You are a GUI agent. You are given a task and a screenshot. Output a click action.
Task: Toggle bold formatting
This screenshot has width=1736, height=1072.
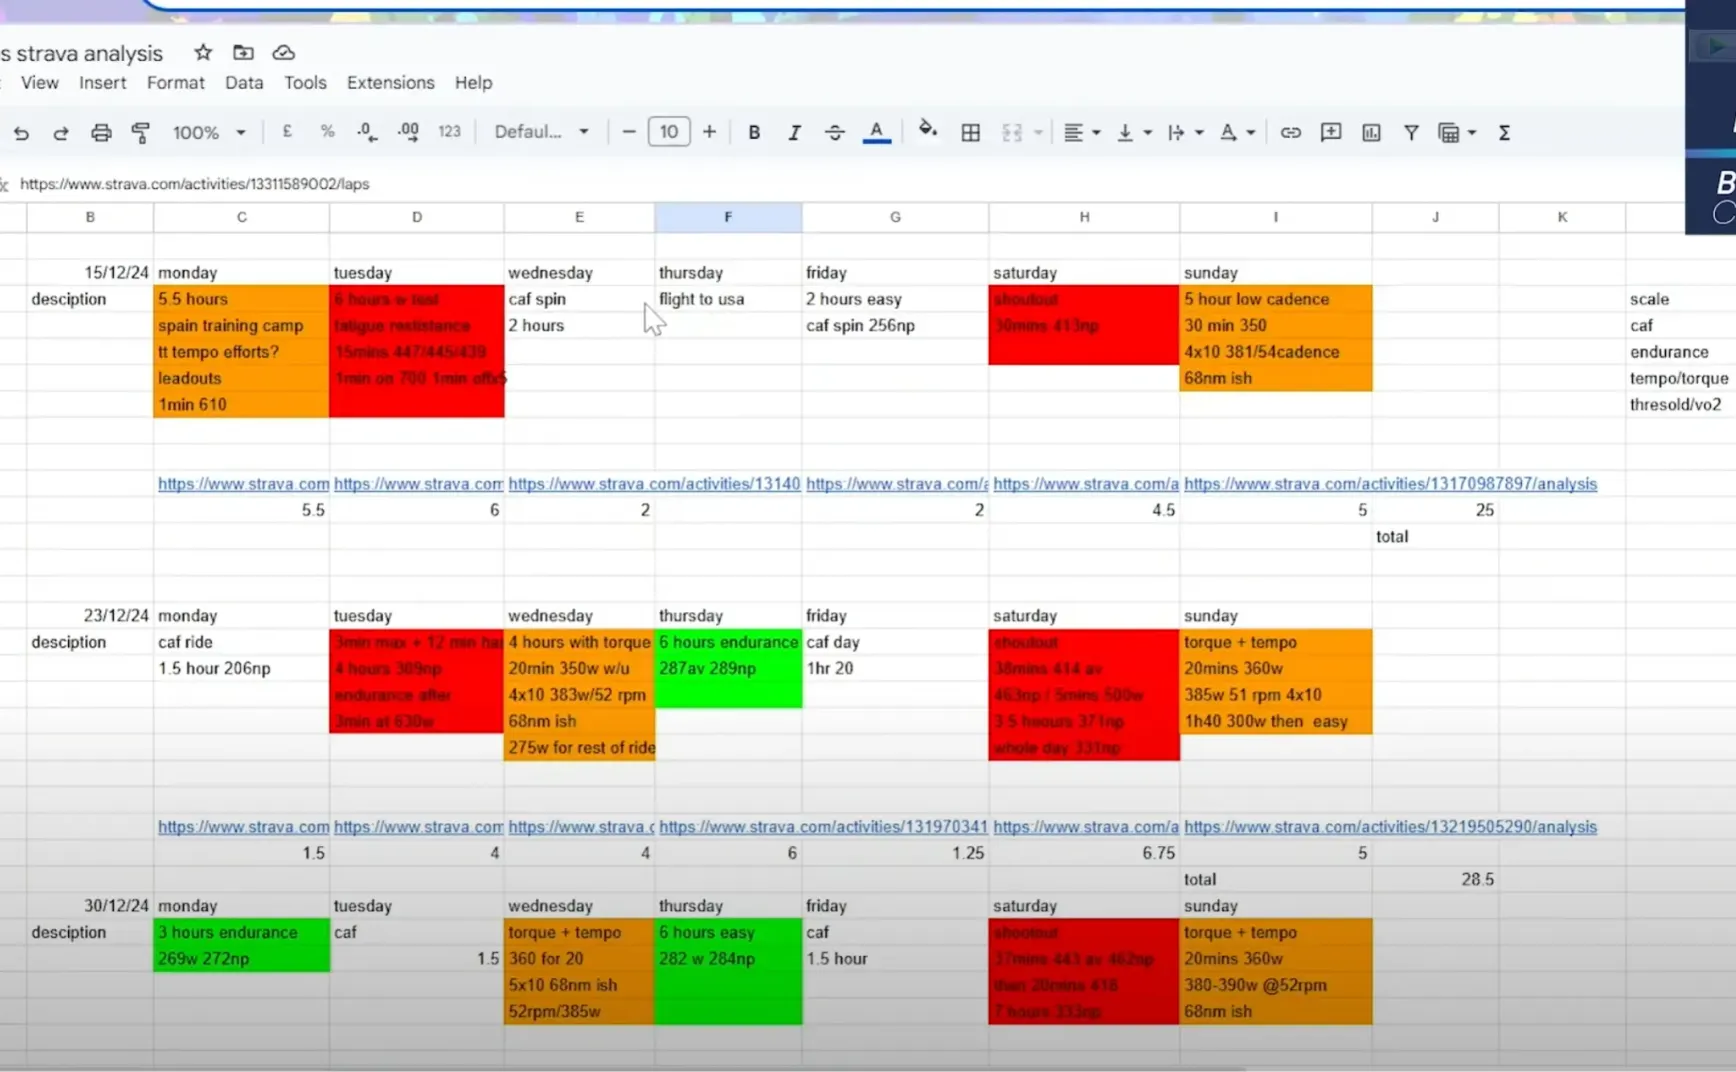tap(754, 132)
